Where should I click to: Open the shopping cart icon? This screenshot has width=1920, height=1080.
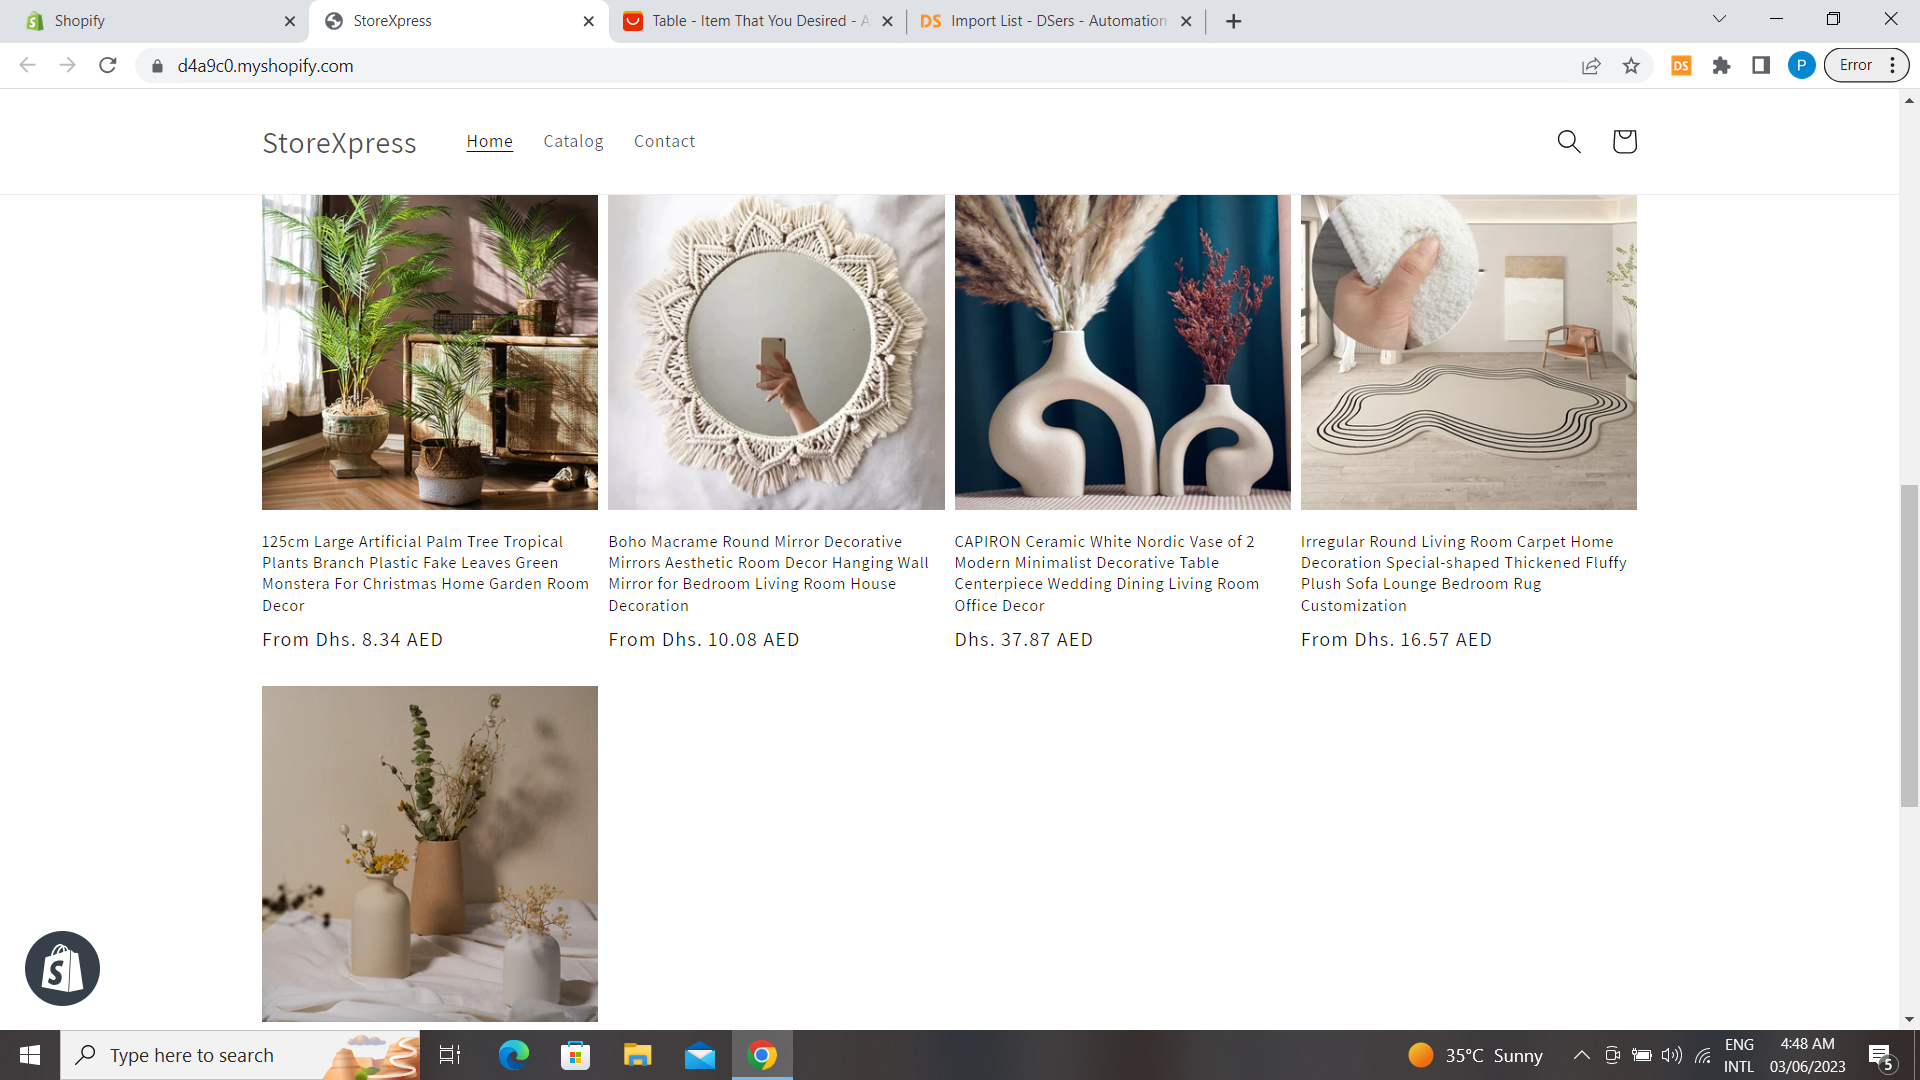pyautogui.click(x=1624, y=142)
